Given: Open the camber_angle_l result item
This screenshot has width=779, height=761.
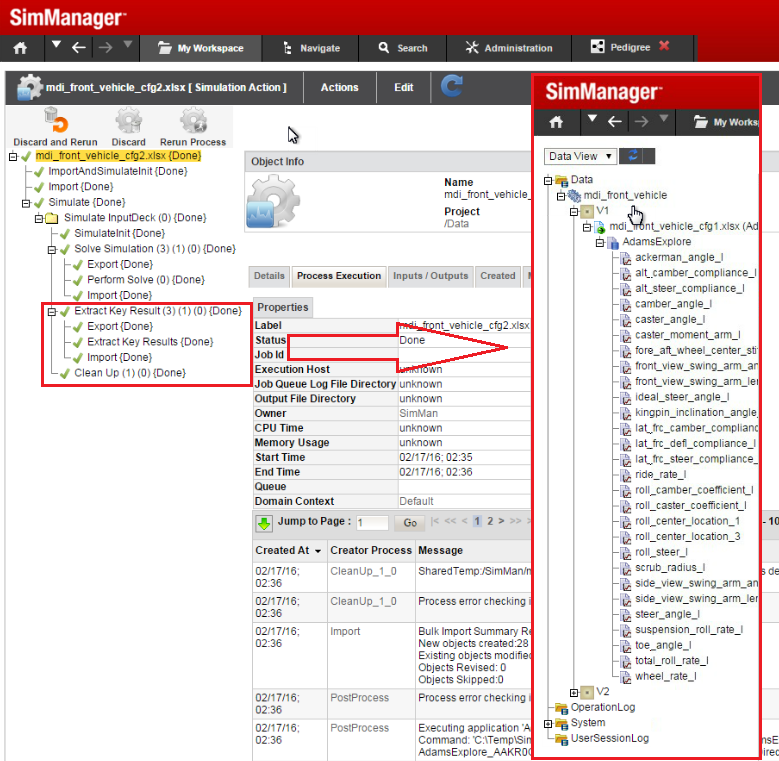Looking at the screenshot, I should pos(673,304).
